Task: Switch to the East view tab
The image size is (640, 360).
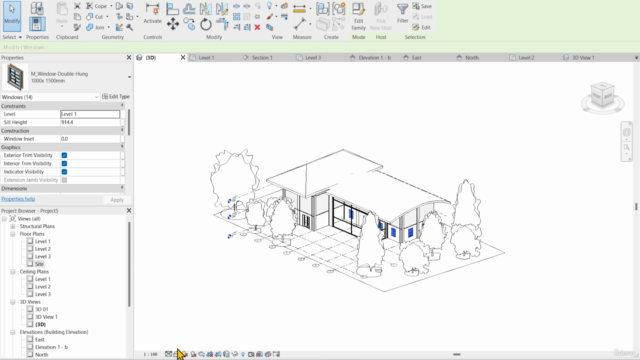Action: [x=416, y=58]
